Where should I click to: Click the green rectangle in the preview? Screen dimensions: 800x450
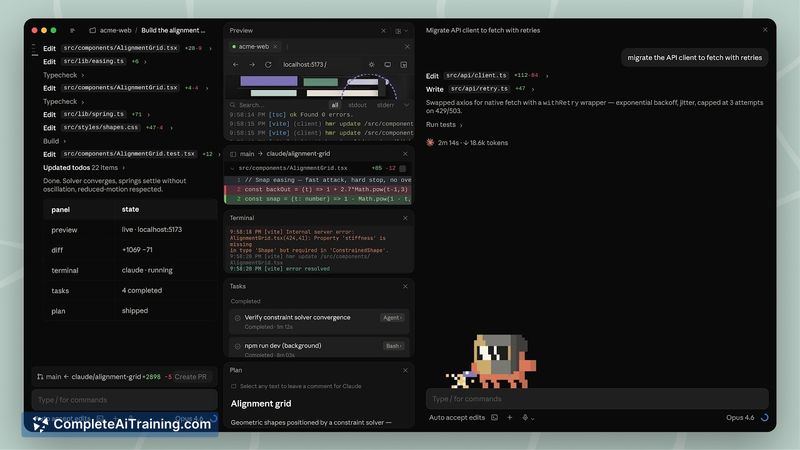(x=320, y=82)
